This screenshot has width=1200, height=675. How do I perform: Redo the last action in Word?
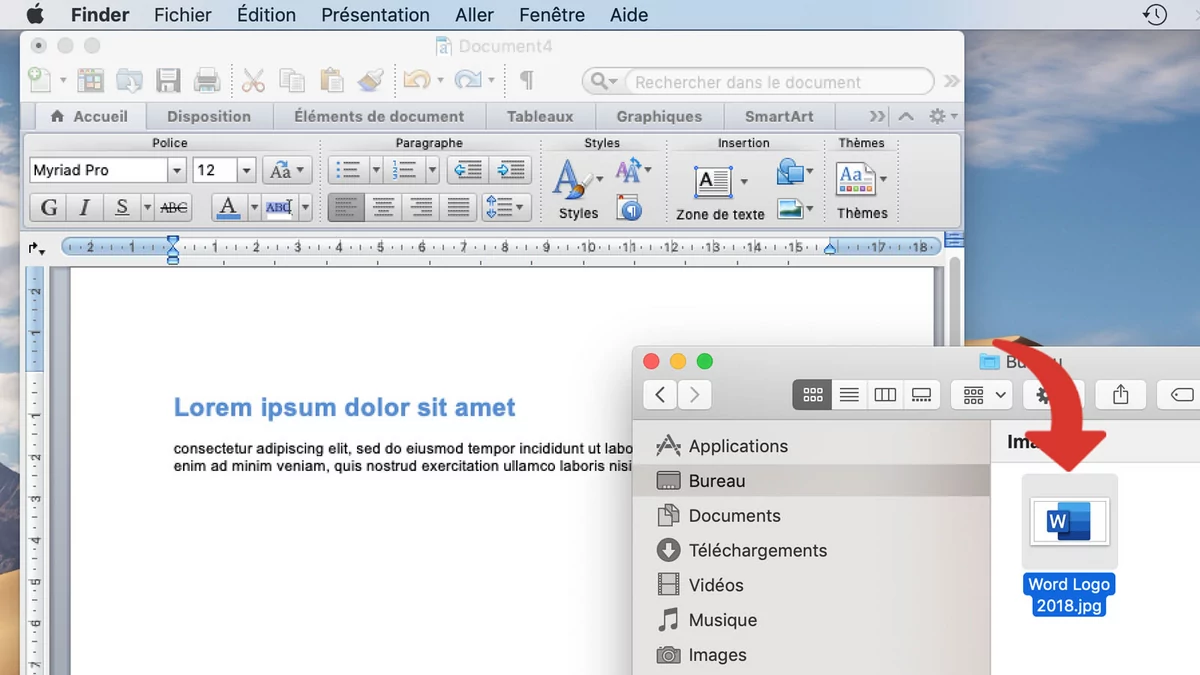point(467,80)
